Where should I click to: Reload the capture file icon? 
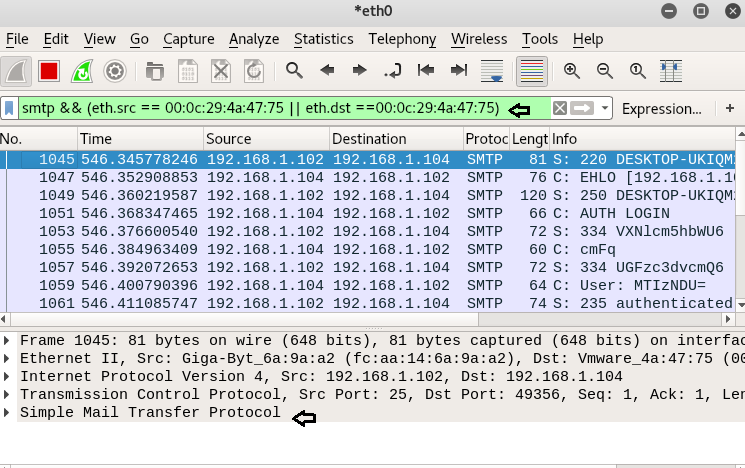[254, 72]
